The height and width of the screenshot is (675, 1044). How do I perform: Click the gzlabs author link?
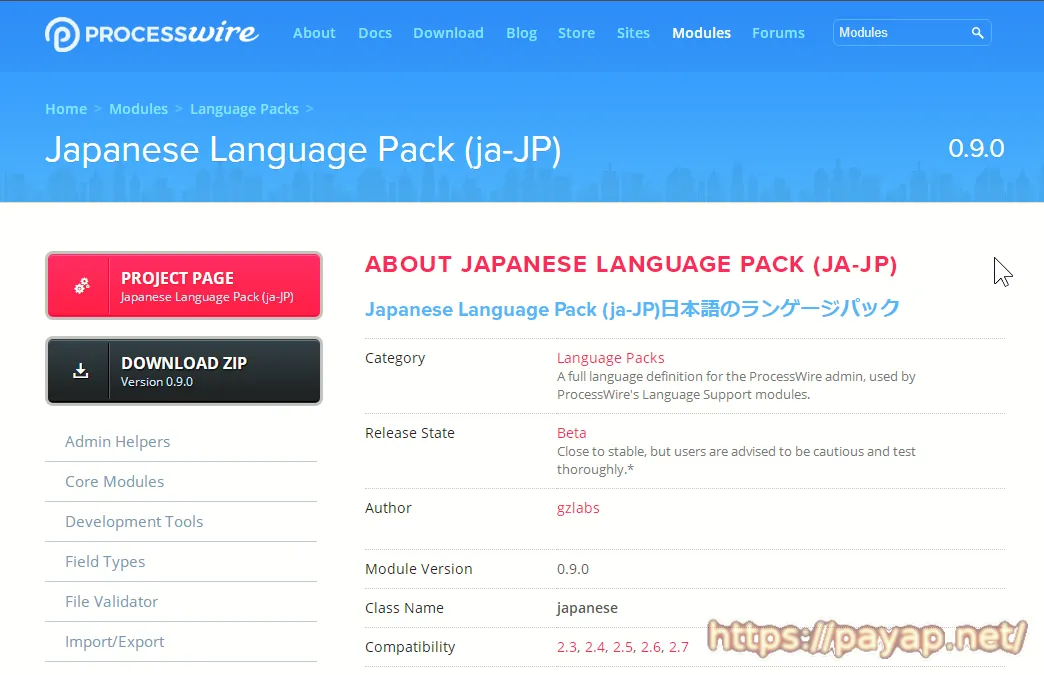click(578, 508)
